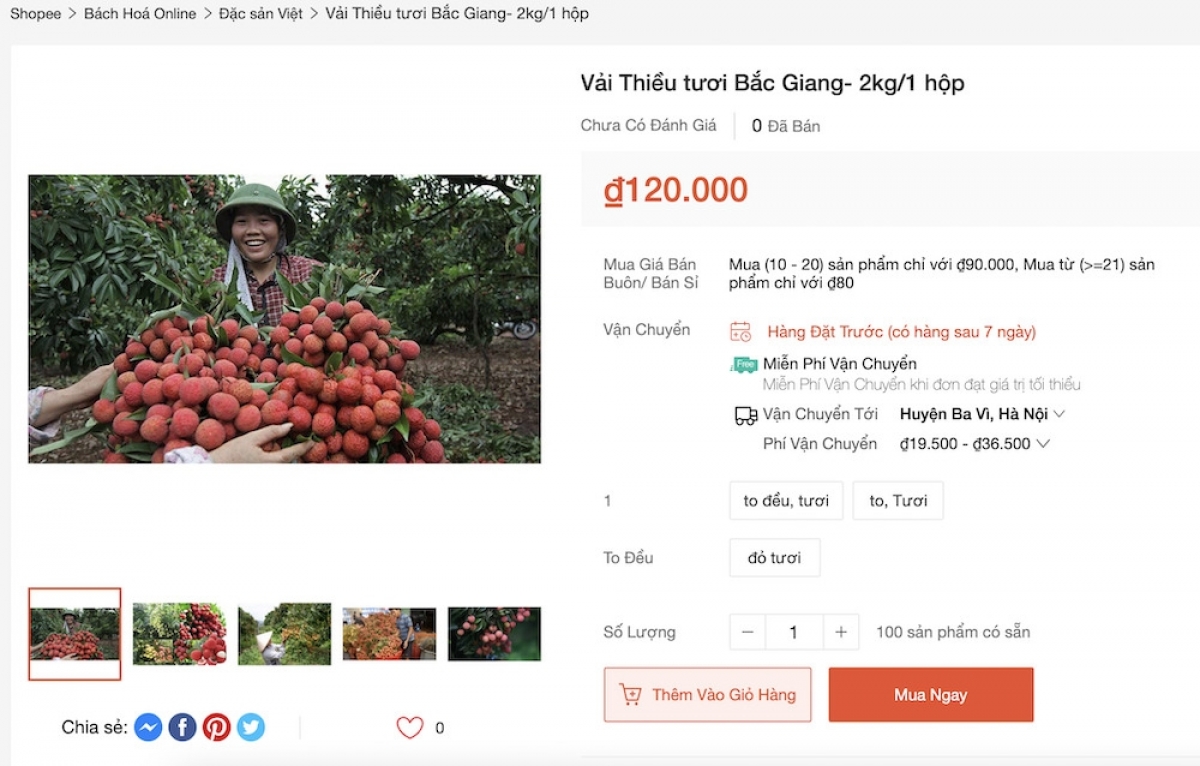
Task: Choose the "đỏ tươi" option
Action: [775, 558]
